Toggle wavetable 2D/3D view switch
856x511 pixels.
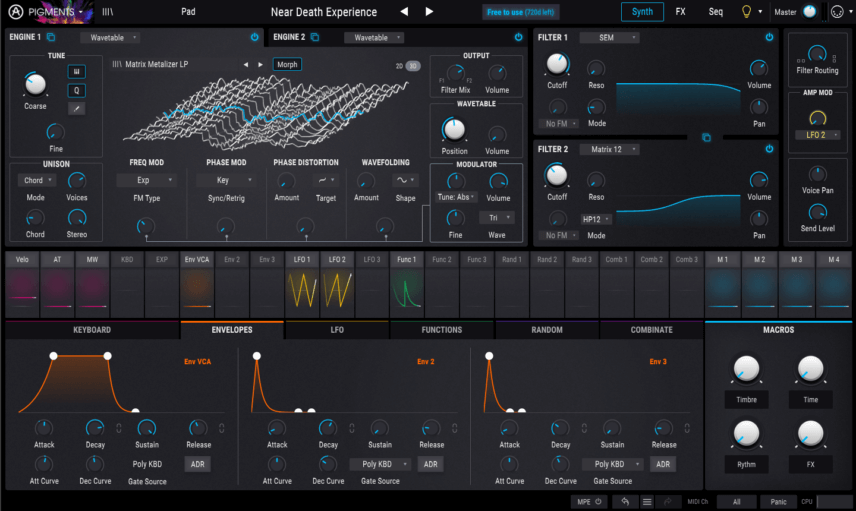(x=408, y=66)
